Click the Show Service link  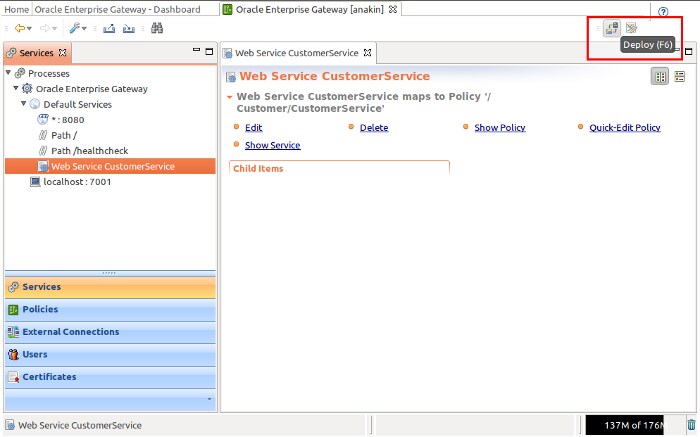[x=272, y=145]
